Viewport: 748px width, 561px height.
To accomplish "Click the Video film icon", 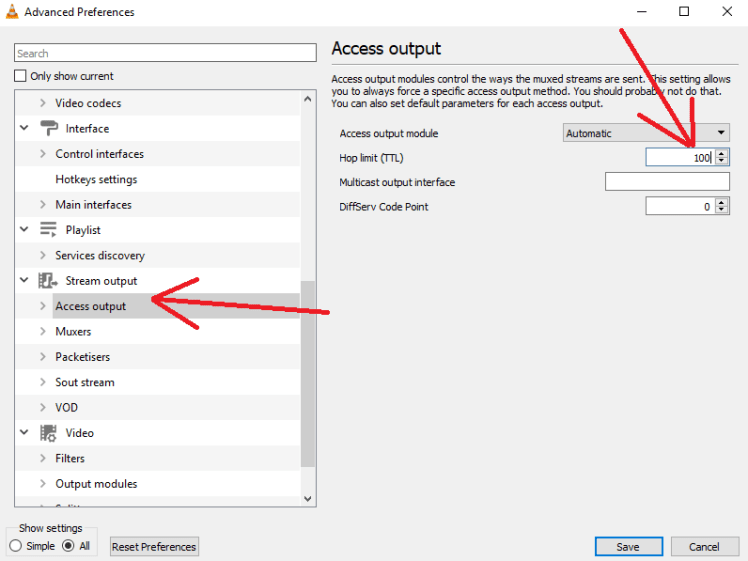I will click(48, 433).
